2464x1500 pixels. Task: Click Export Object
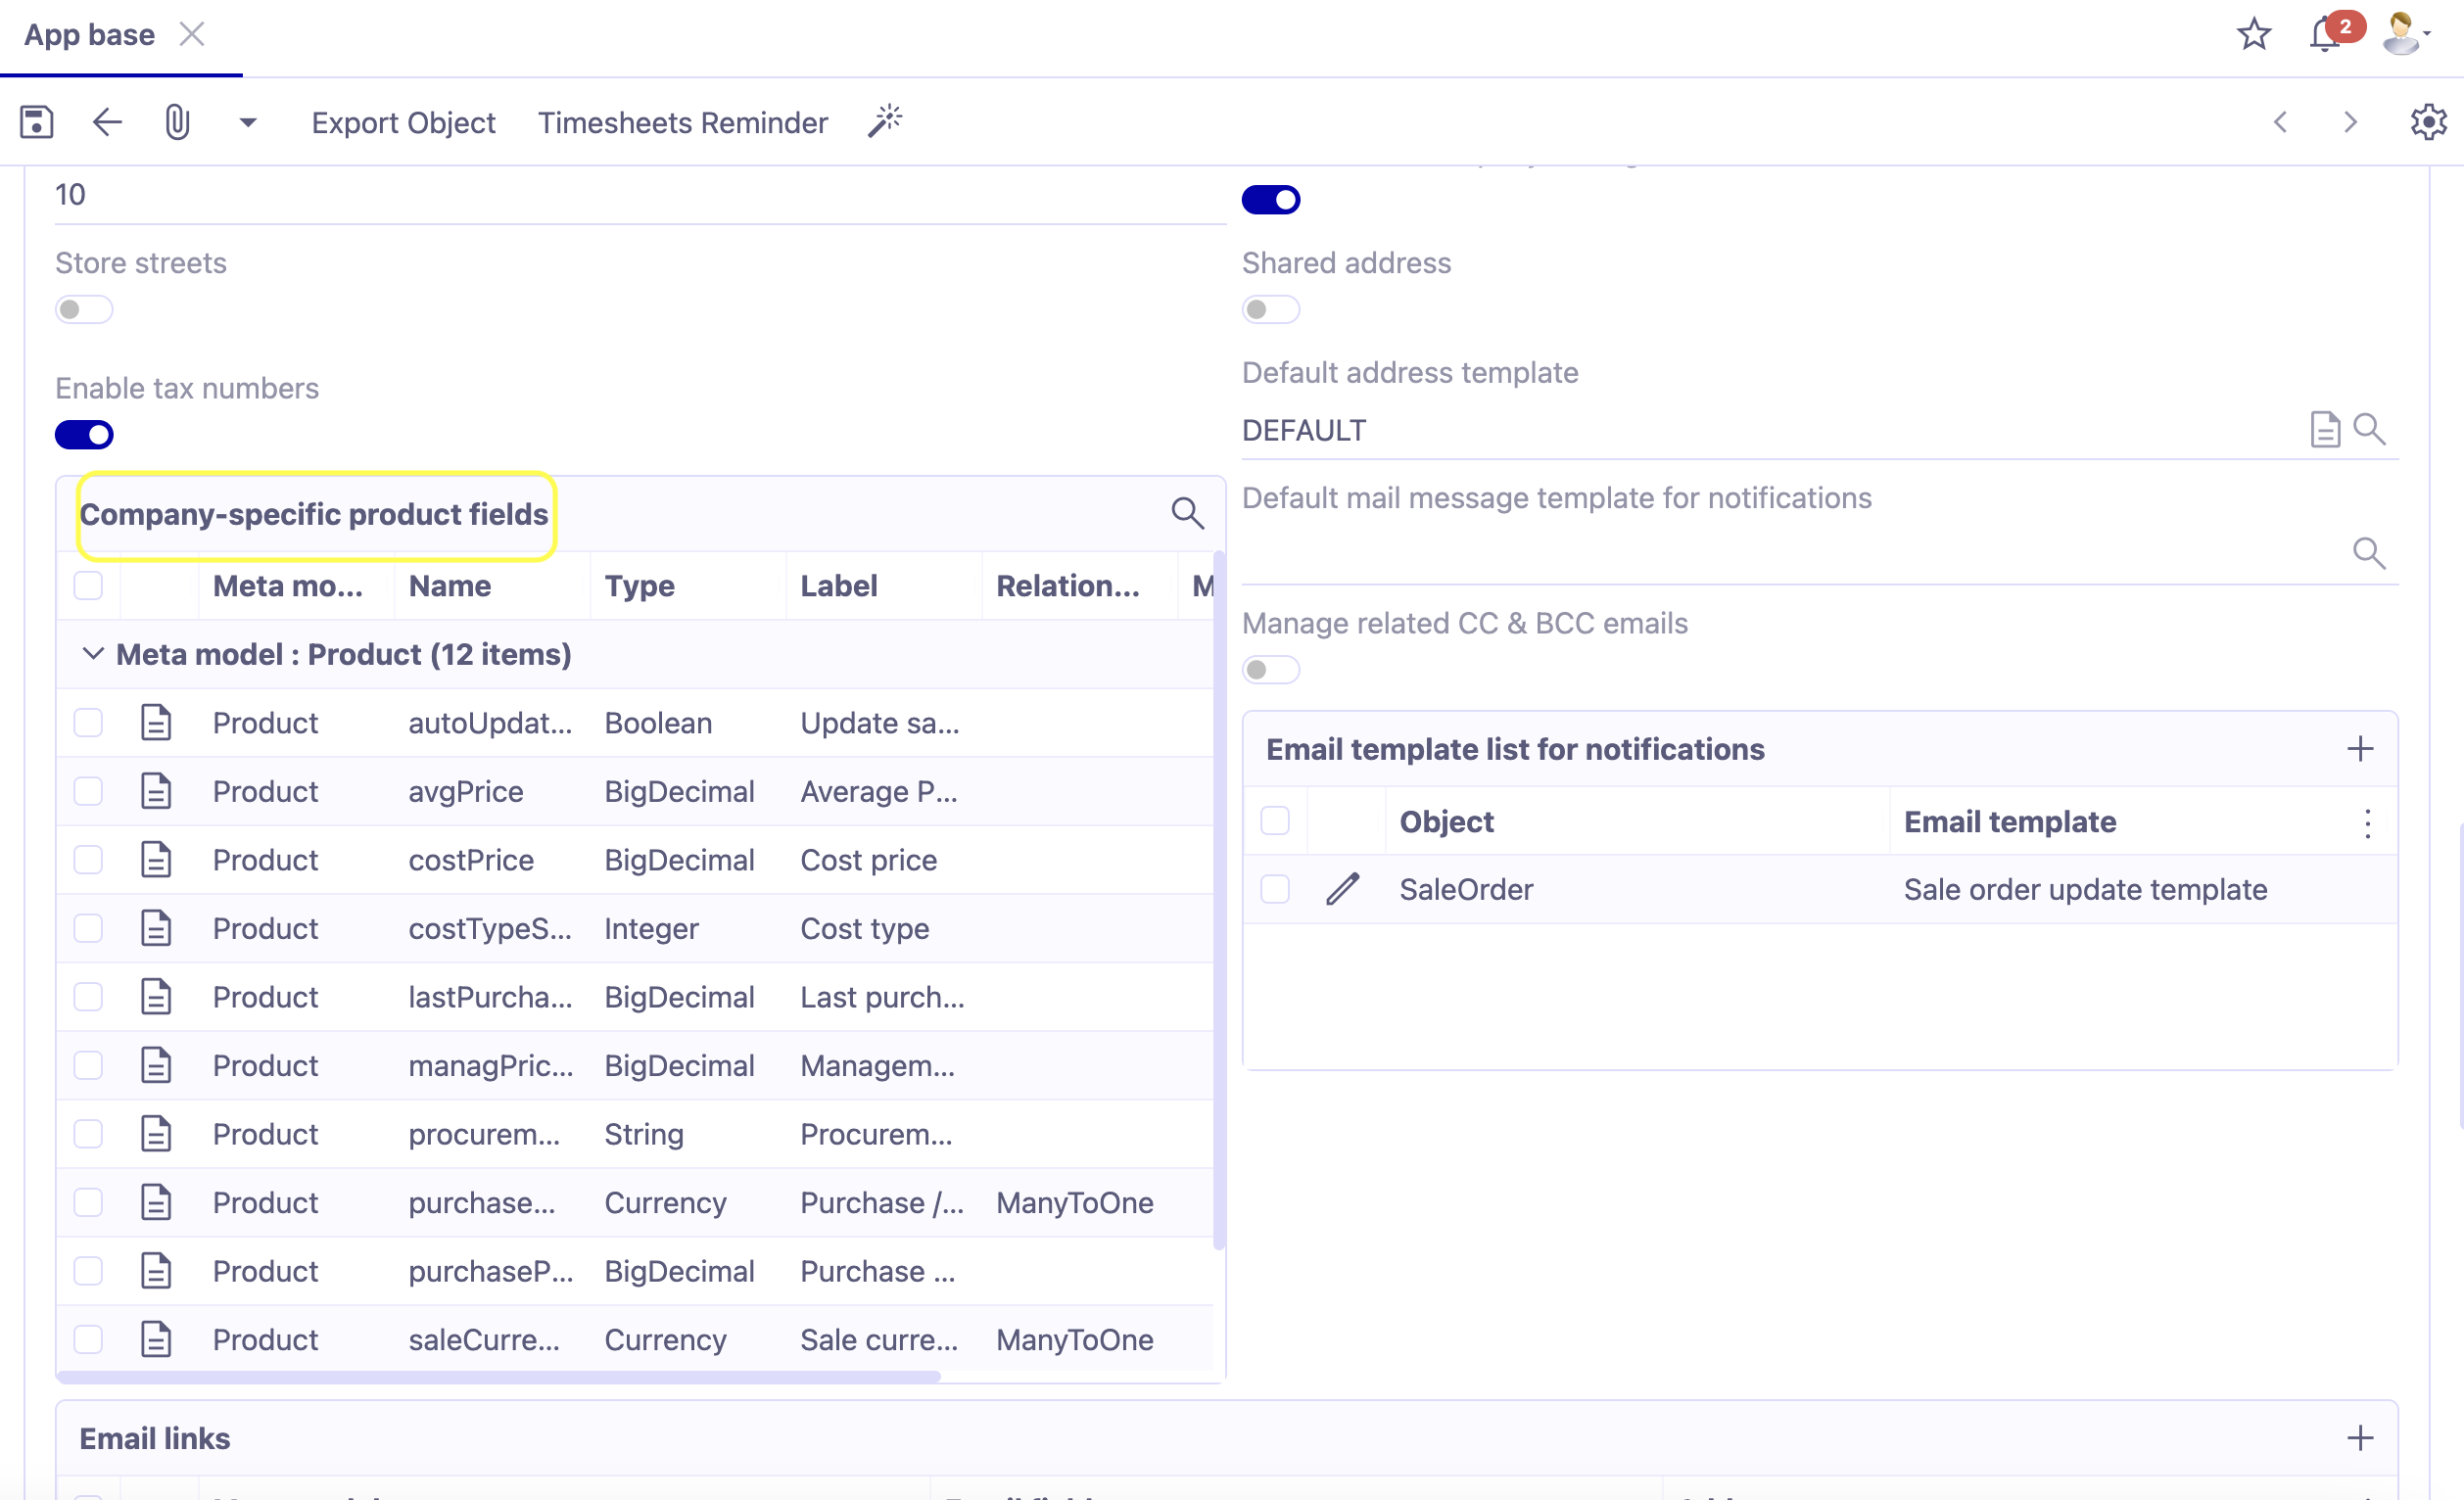click(x=404, y=122)
